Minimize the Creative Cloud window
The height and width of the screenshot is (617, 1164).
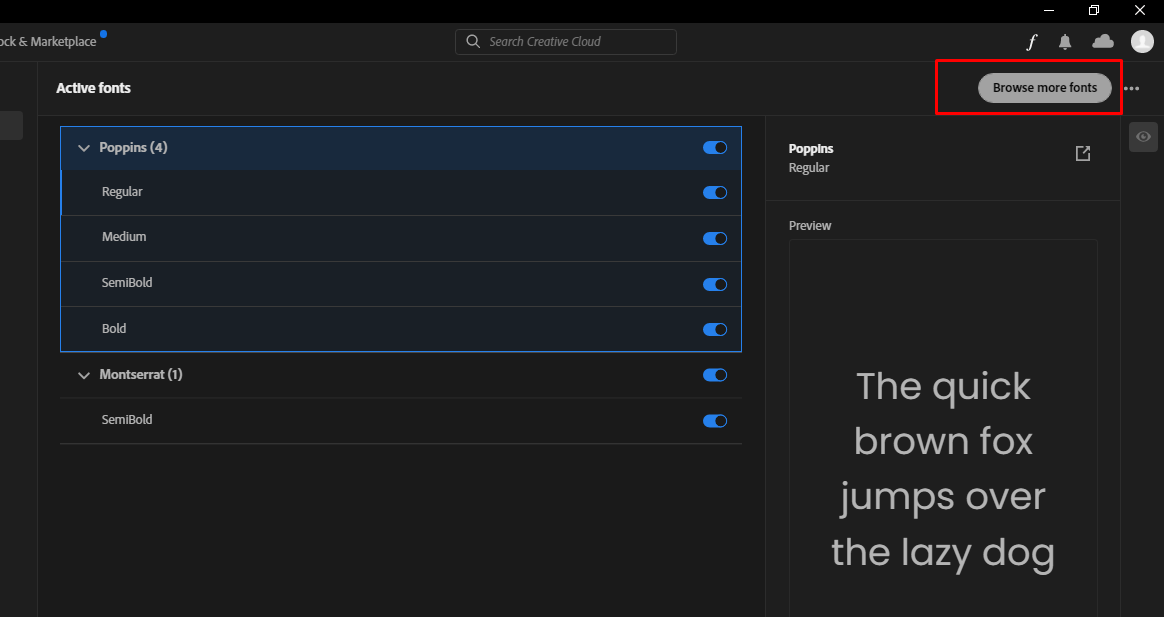point(1049,10)
